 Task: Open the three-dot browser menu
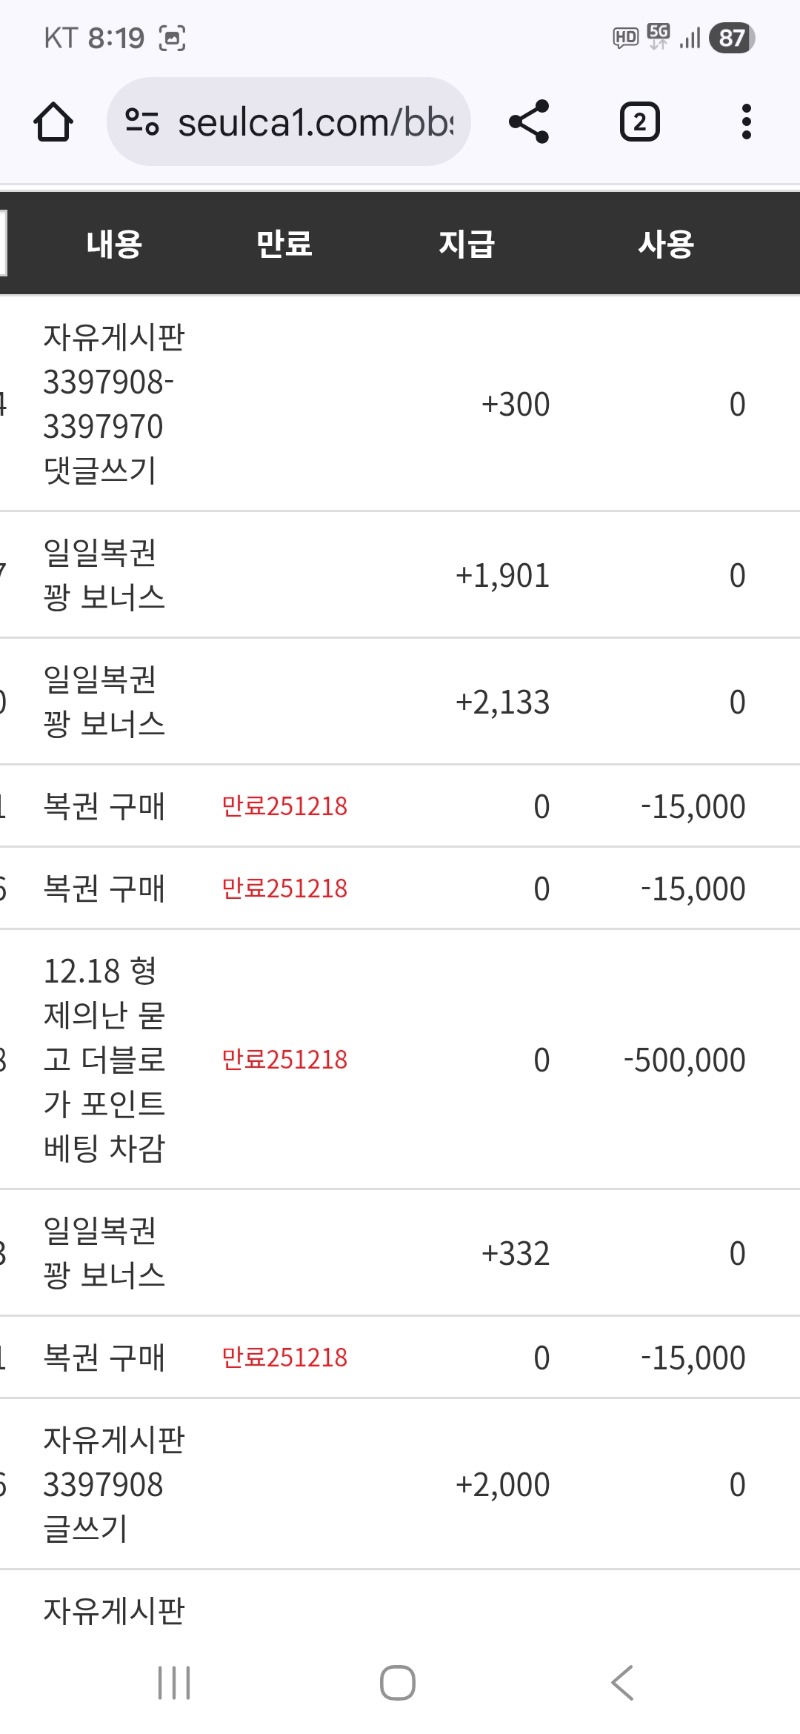click(x=746, y=122)
